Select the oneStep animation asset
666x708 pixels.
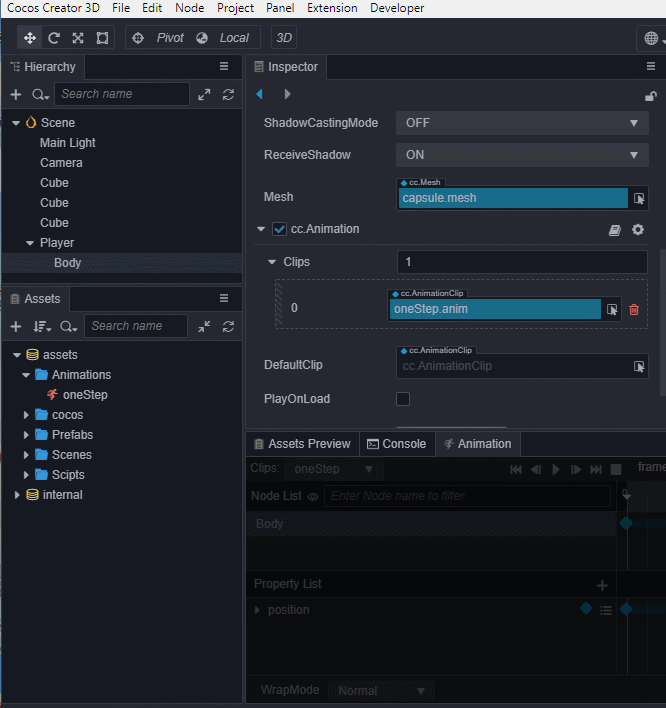click(x=78, y=395)
